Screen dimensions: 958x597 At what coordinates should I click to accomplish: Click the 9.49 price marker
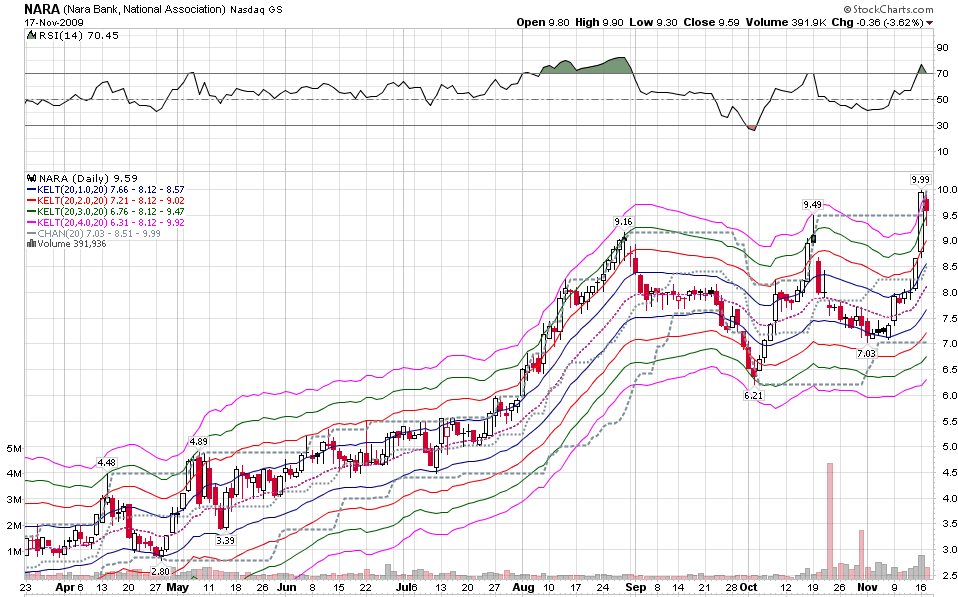812,205
